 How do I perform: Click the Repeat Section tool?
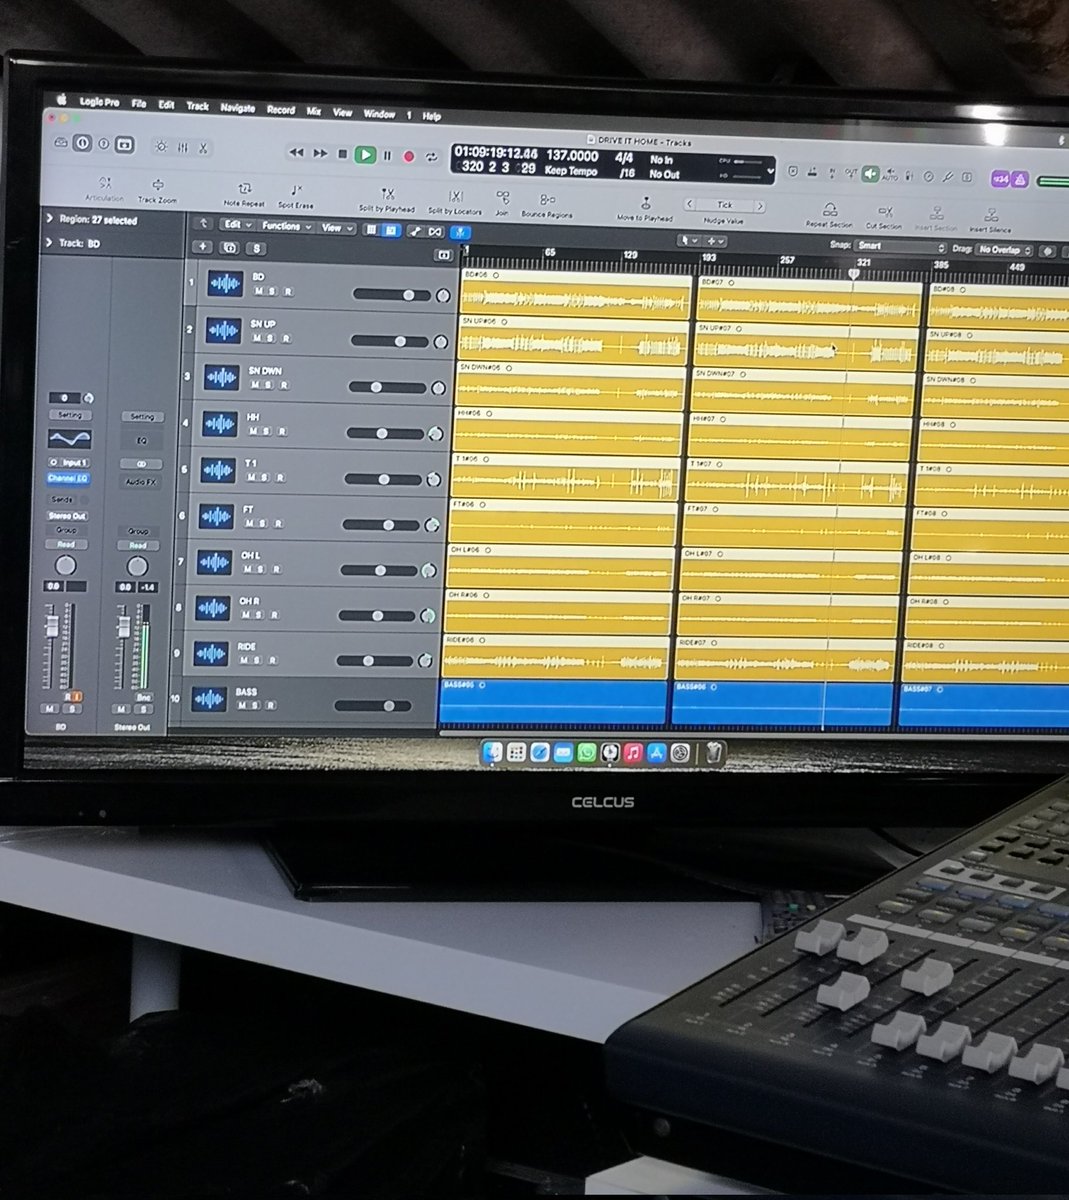click(829, 215)
